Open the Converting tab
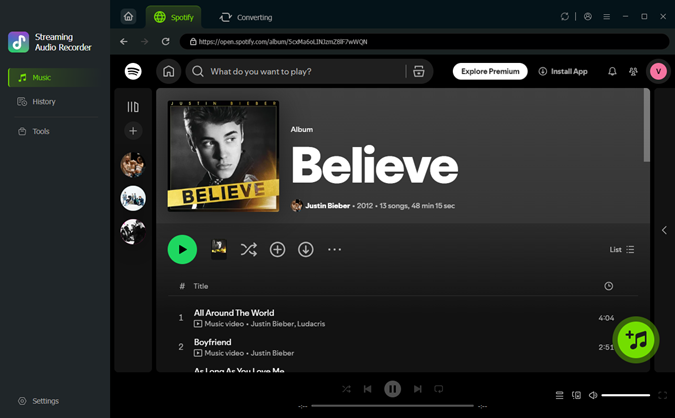The height and width of the screenshot is (418, 675). pos(246,17)
